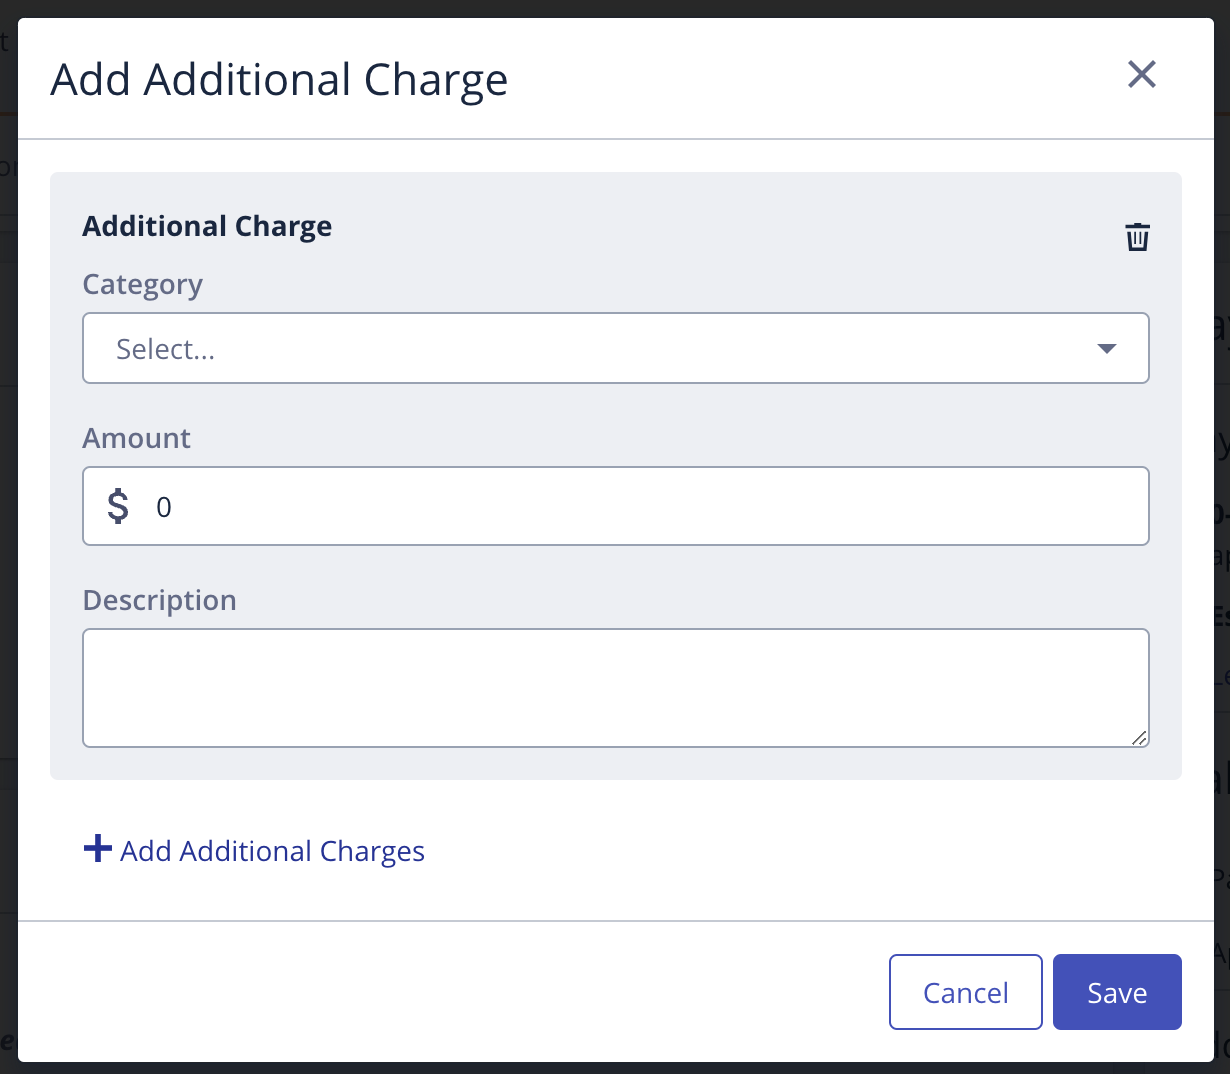Click the Add Additional Charges link
This screenshot has width=1230, height=1074.
tap(272, 850)
